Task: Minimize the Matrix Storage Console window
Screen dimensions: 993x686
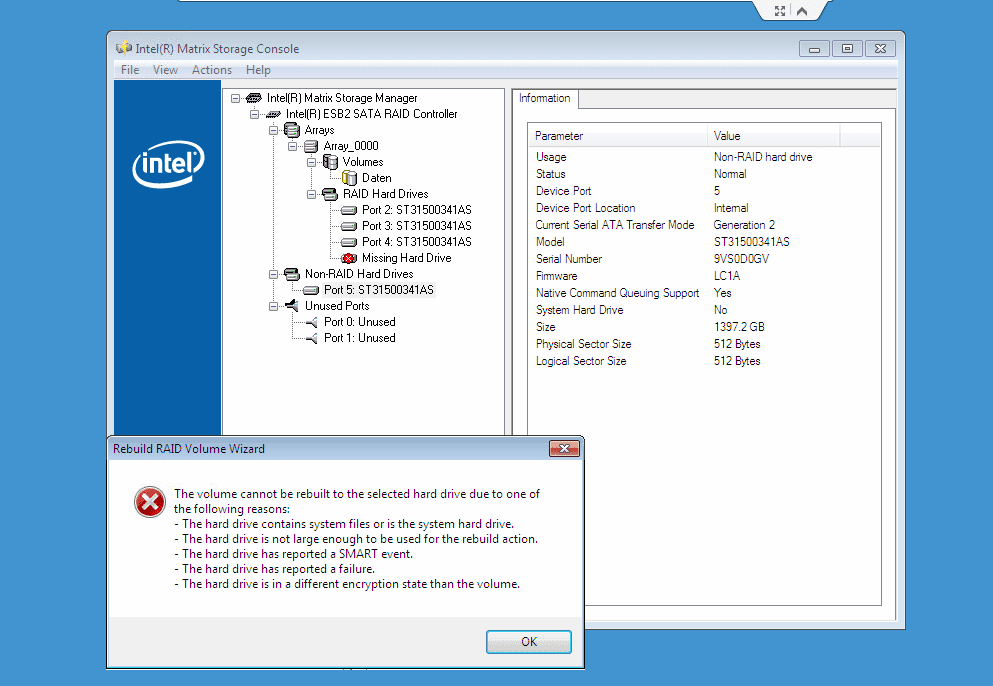Action: (814, 49)
